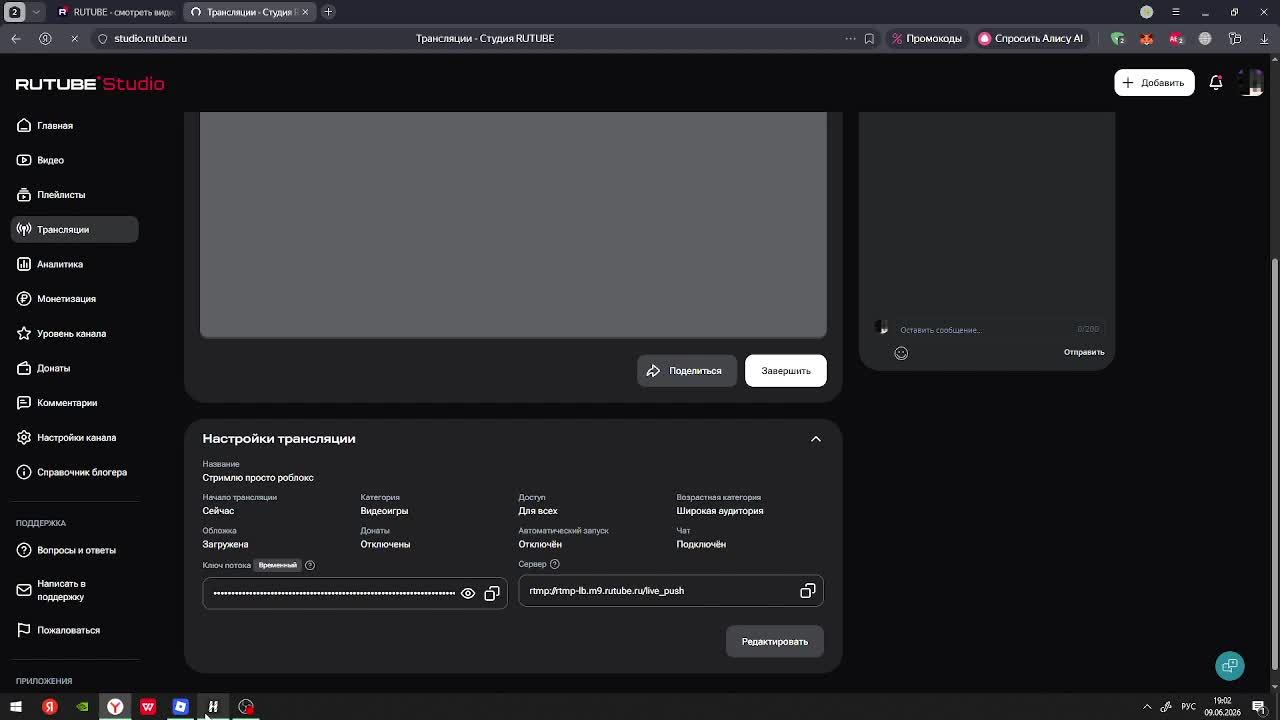Viewport: 1280px width, 720px height.
Task: Click the help icon next to Ключ потока
Action: click(310, 565)
